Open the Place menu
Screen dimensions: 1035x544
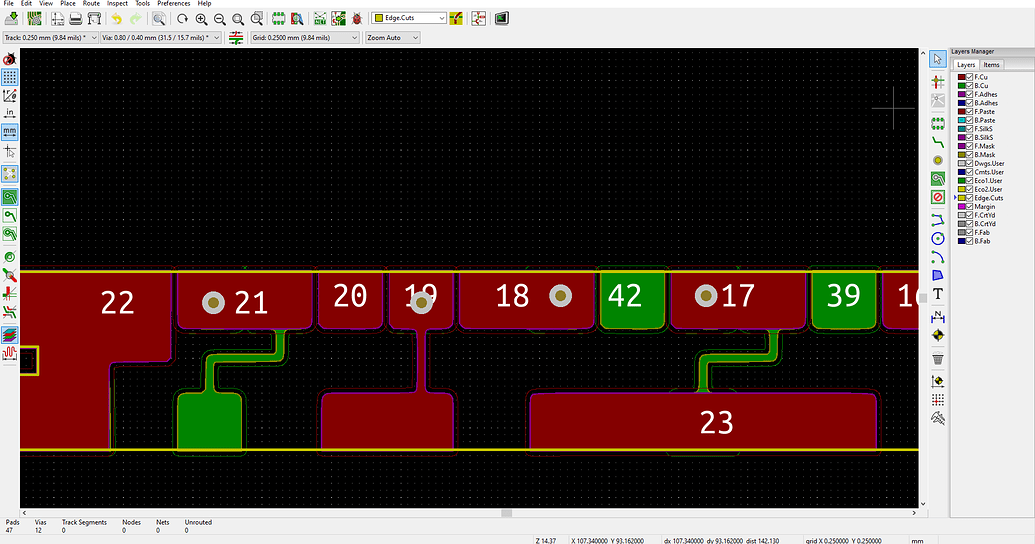(68, 3)
